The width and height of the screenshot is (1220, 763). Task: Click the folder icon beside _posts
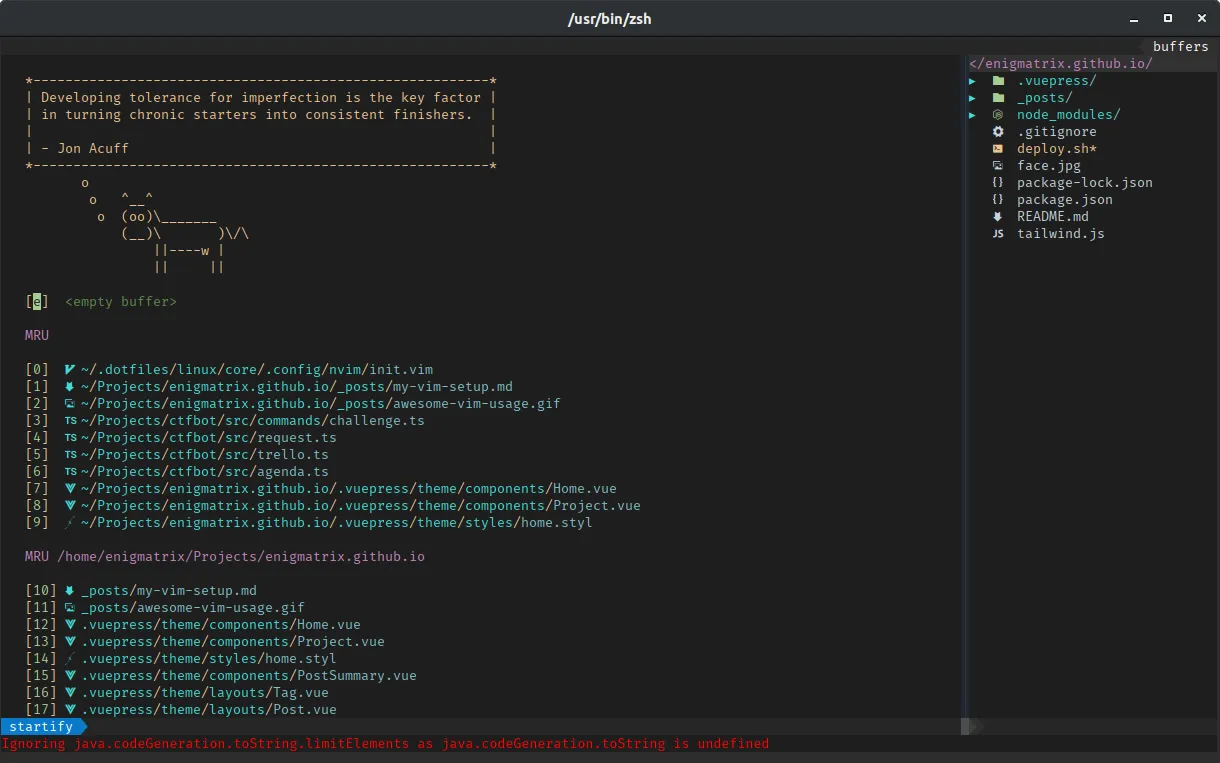998,97
